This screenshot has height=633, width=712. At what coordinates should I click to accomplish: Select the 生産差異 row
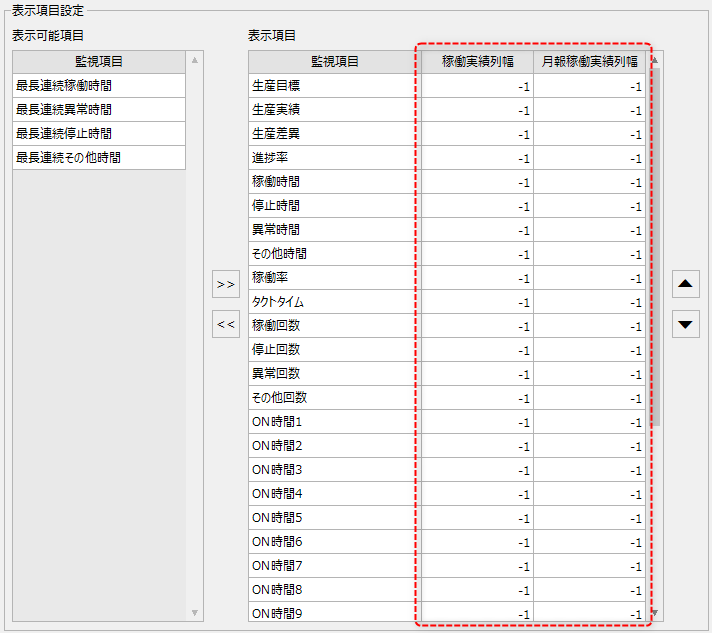447,134
